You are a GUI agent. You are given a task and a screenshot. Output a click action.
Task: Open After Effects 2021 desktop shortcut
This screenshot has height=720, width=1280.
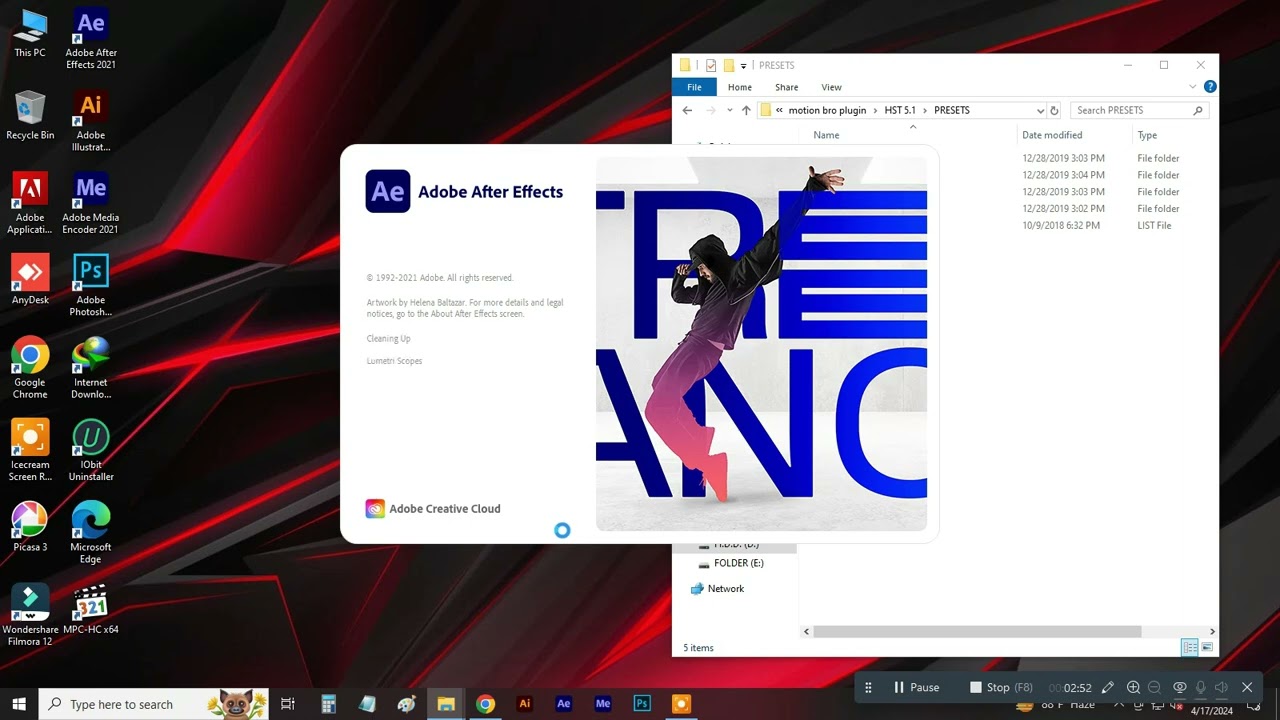(91, 39)
